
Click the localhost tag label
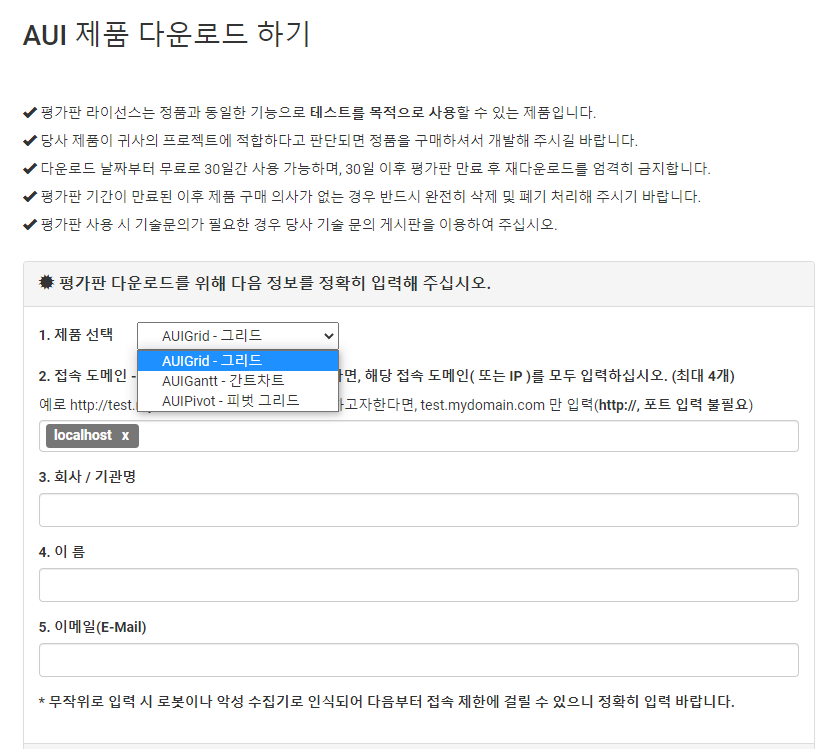point(83,436)
